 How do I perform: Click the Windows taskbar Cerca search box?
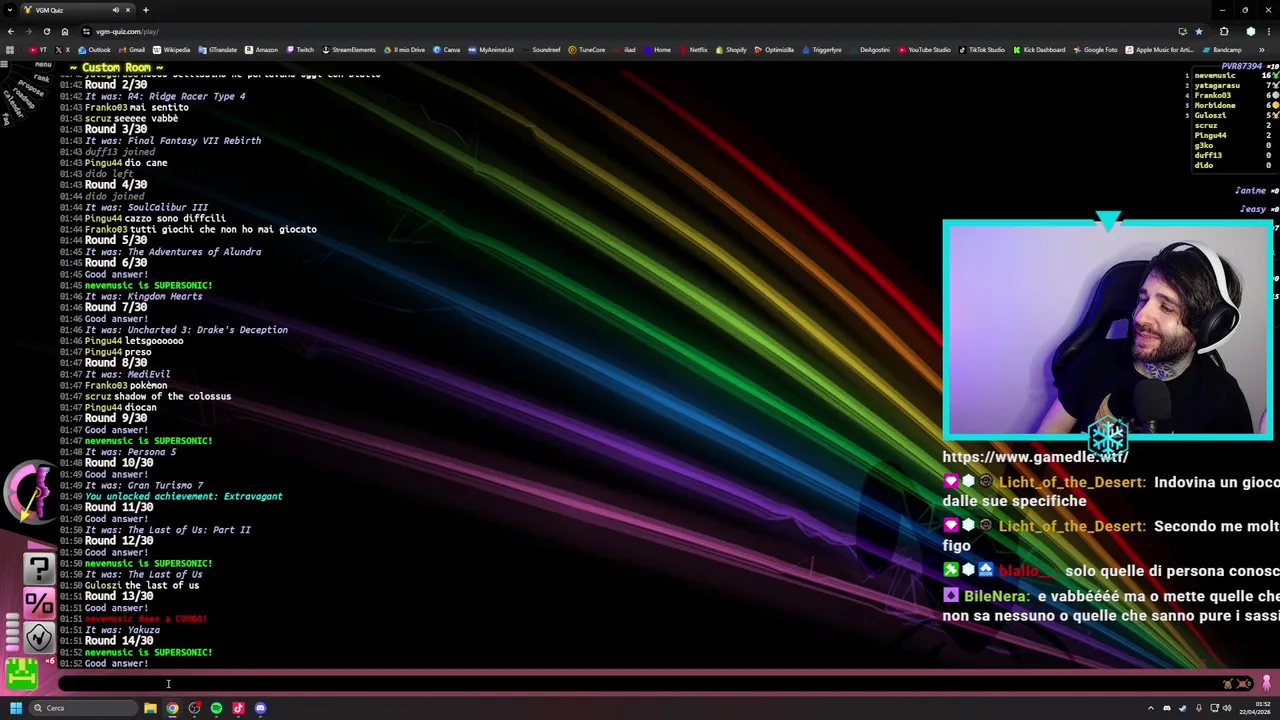pyautogui.click(x=82, y=708)
